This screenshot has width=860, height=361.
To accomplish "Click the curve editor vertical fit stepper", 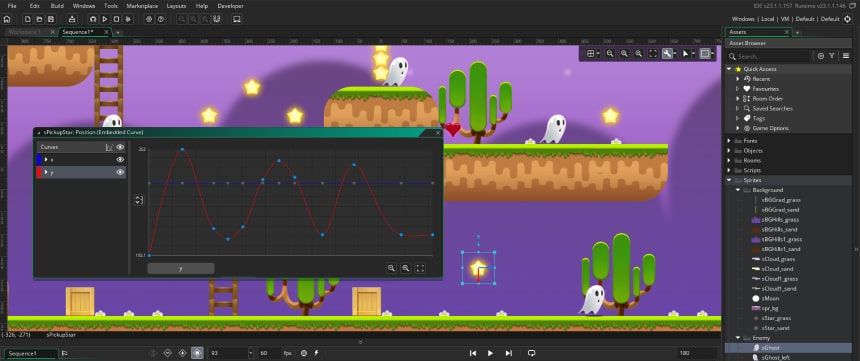I will 139,200.
